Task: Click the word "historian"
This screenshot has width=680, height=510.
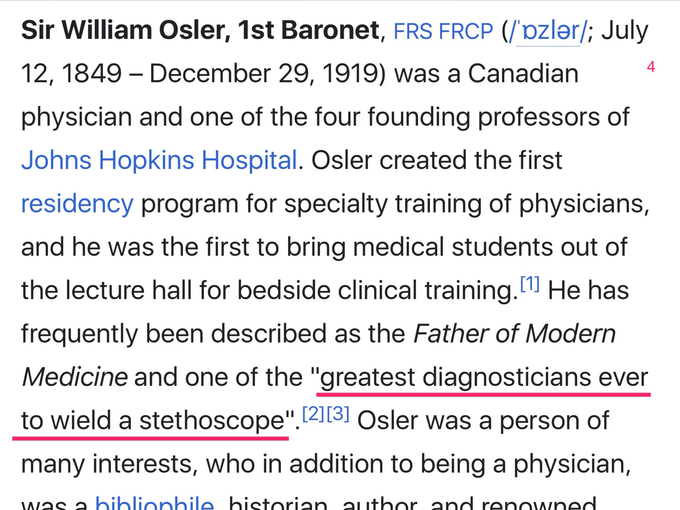Action: [280, 503]
